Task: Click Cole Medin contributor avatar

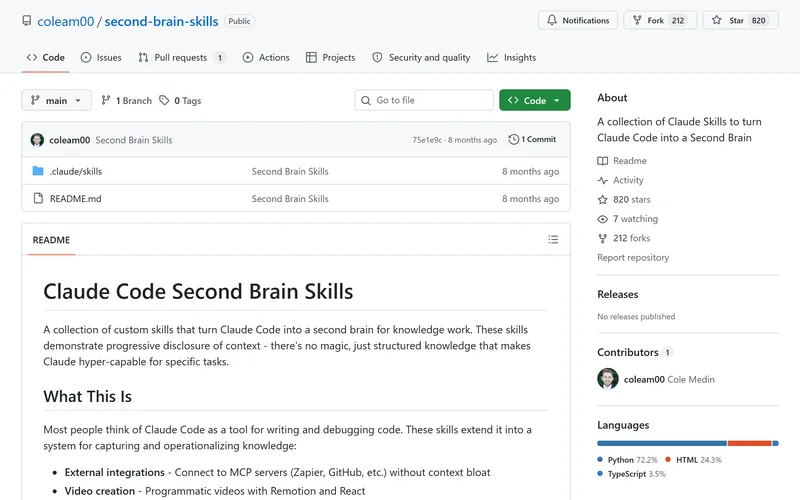Action: pyautogui.click(x=608, y=379)
